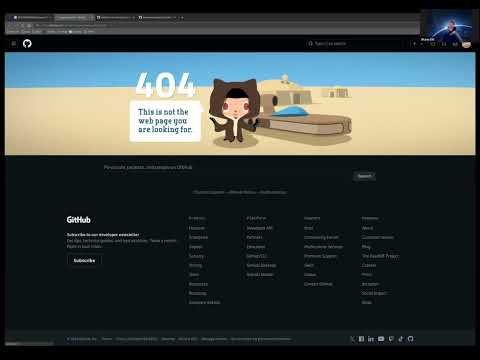Open The ReadME Project footer link
This screenshot has width=480, height=360.
[x=380, y=256]
